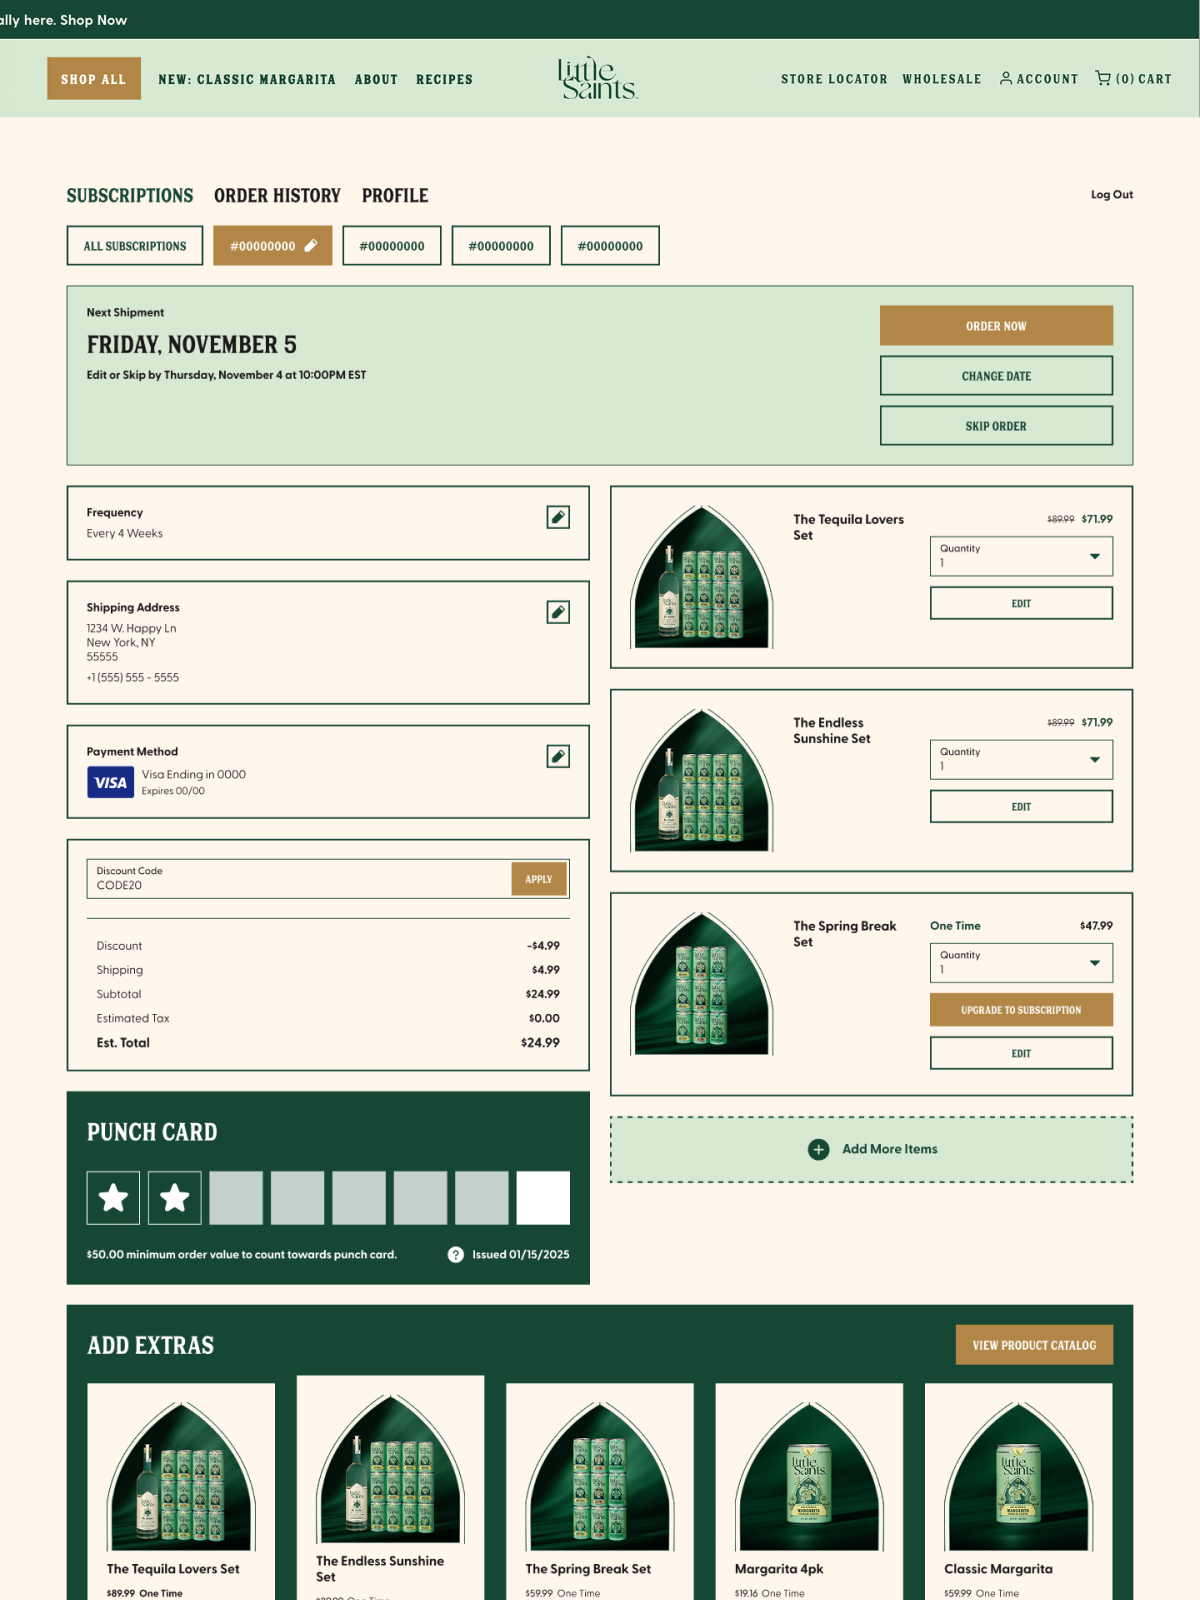
Task: Edit the Shipping Address with pencil icon
Action: click(x=558, y=612)
